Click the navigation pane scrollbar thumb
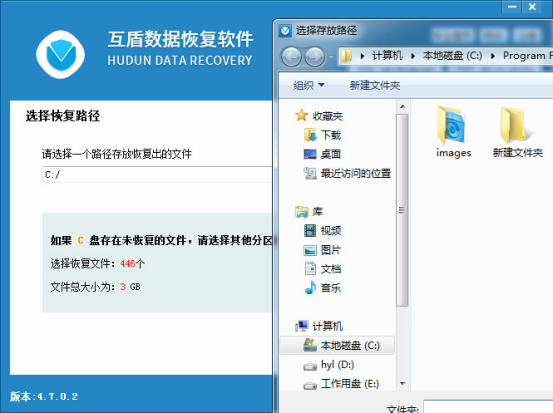Screen dimensions: 553x413 (x=402, y=210)
